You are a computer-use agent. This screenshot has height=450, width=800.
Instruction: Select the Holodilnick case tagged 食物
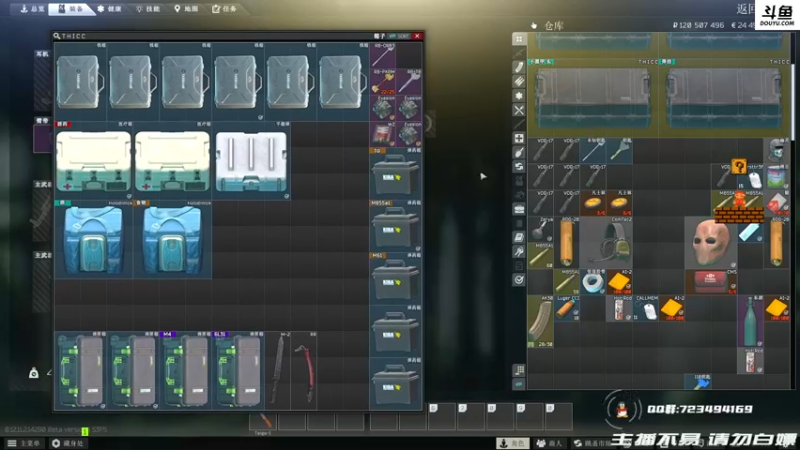tap(172, 239)
